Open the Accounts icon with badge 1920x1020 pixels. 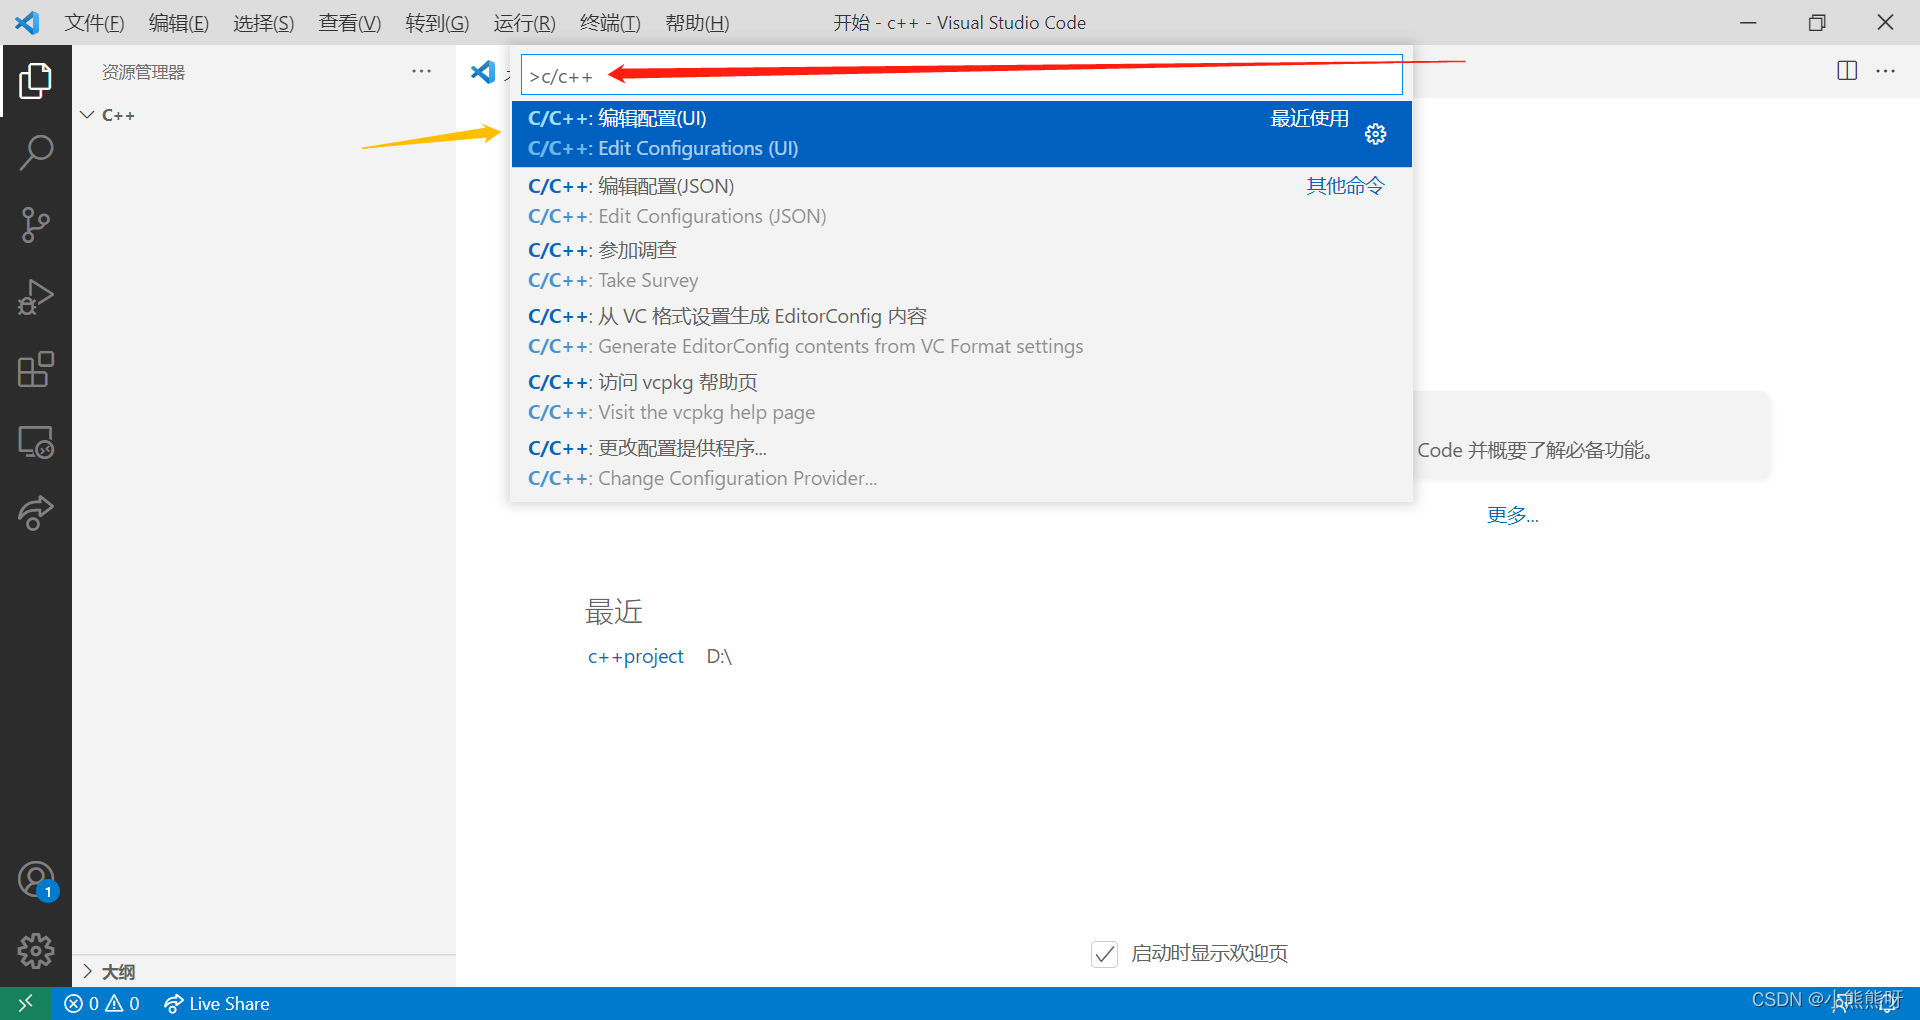(36, 881)
